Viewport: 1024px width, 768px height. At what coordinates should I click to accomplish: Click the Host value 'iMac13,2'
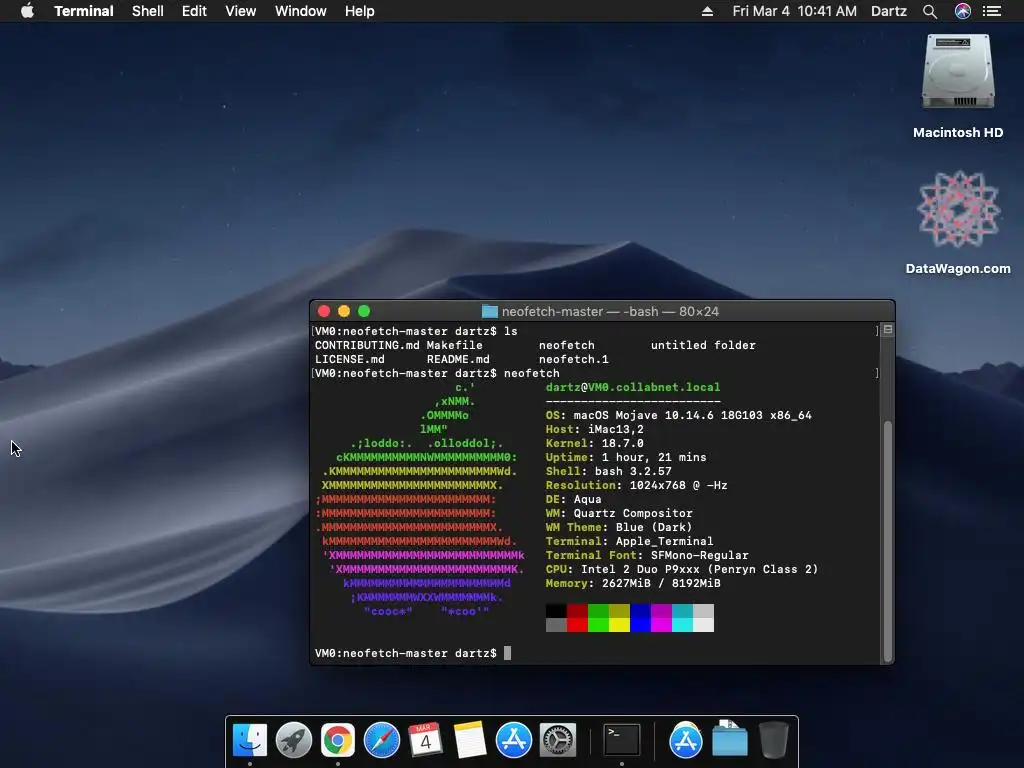point(616,429)
